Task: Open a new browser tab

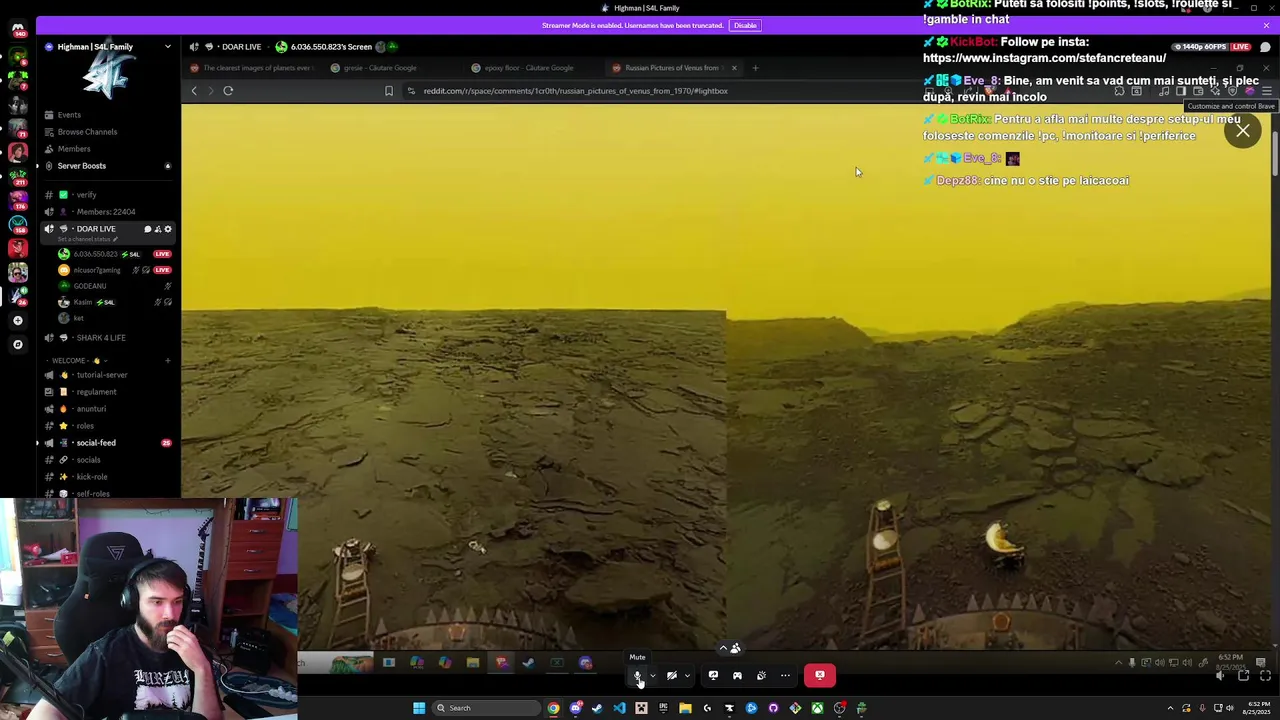Action: pos(755,68)
